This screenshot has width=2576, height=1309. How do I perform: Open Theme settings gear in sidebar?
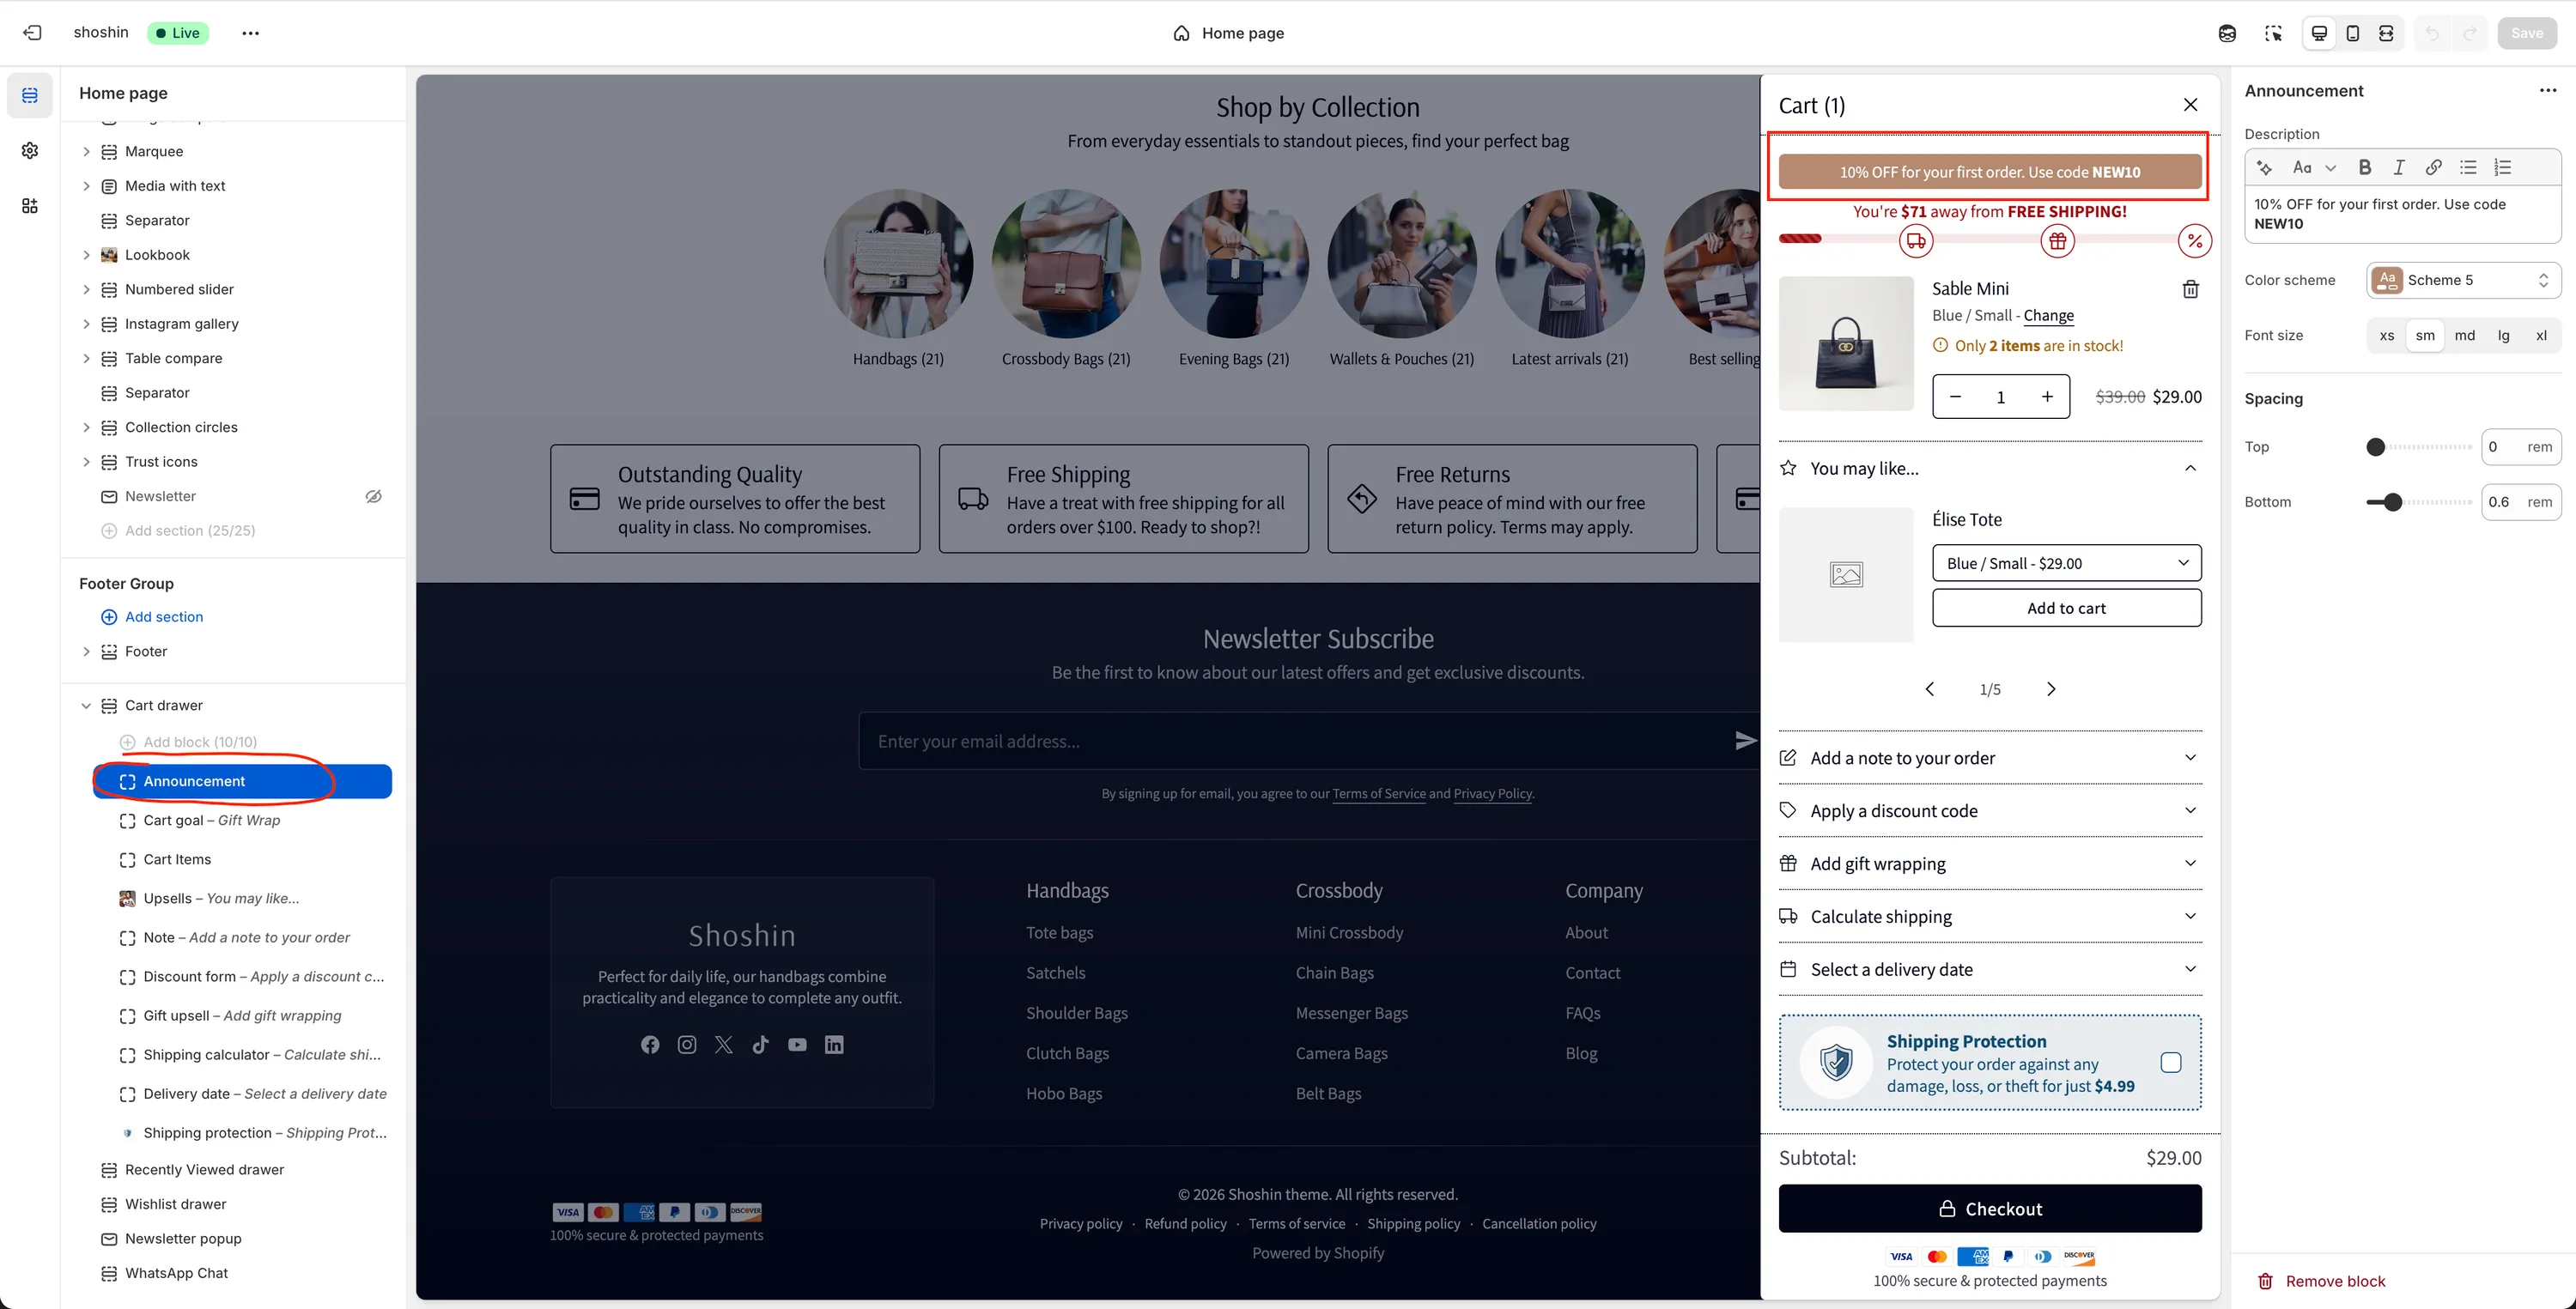pyautogui.click(x=30, y=150)
